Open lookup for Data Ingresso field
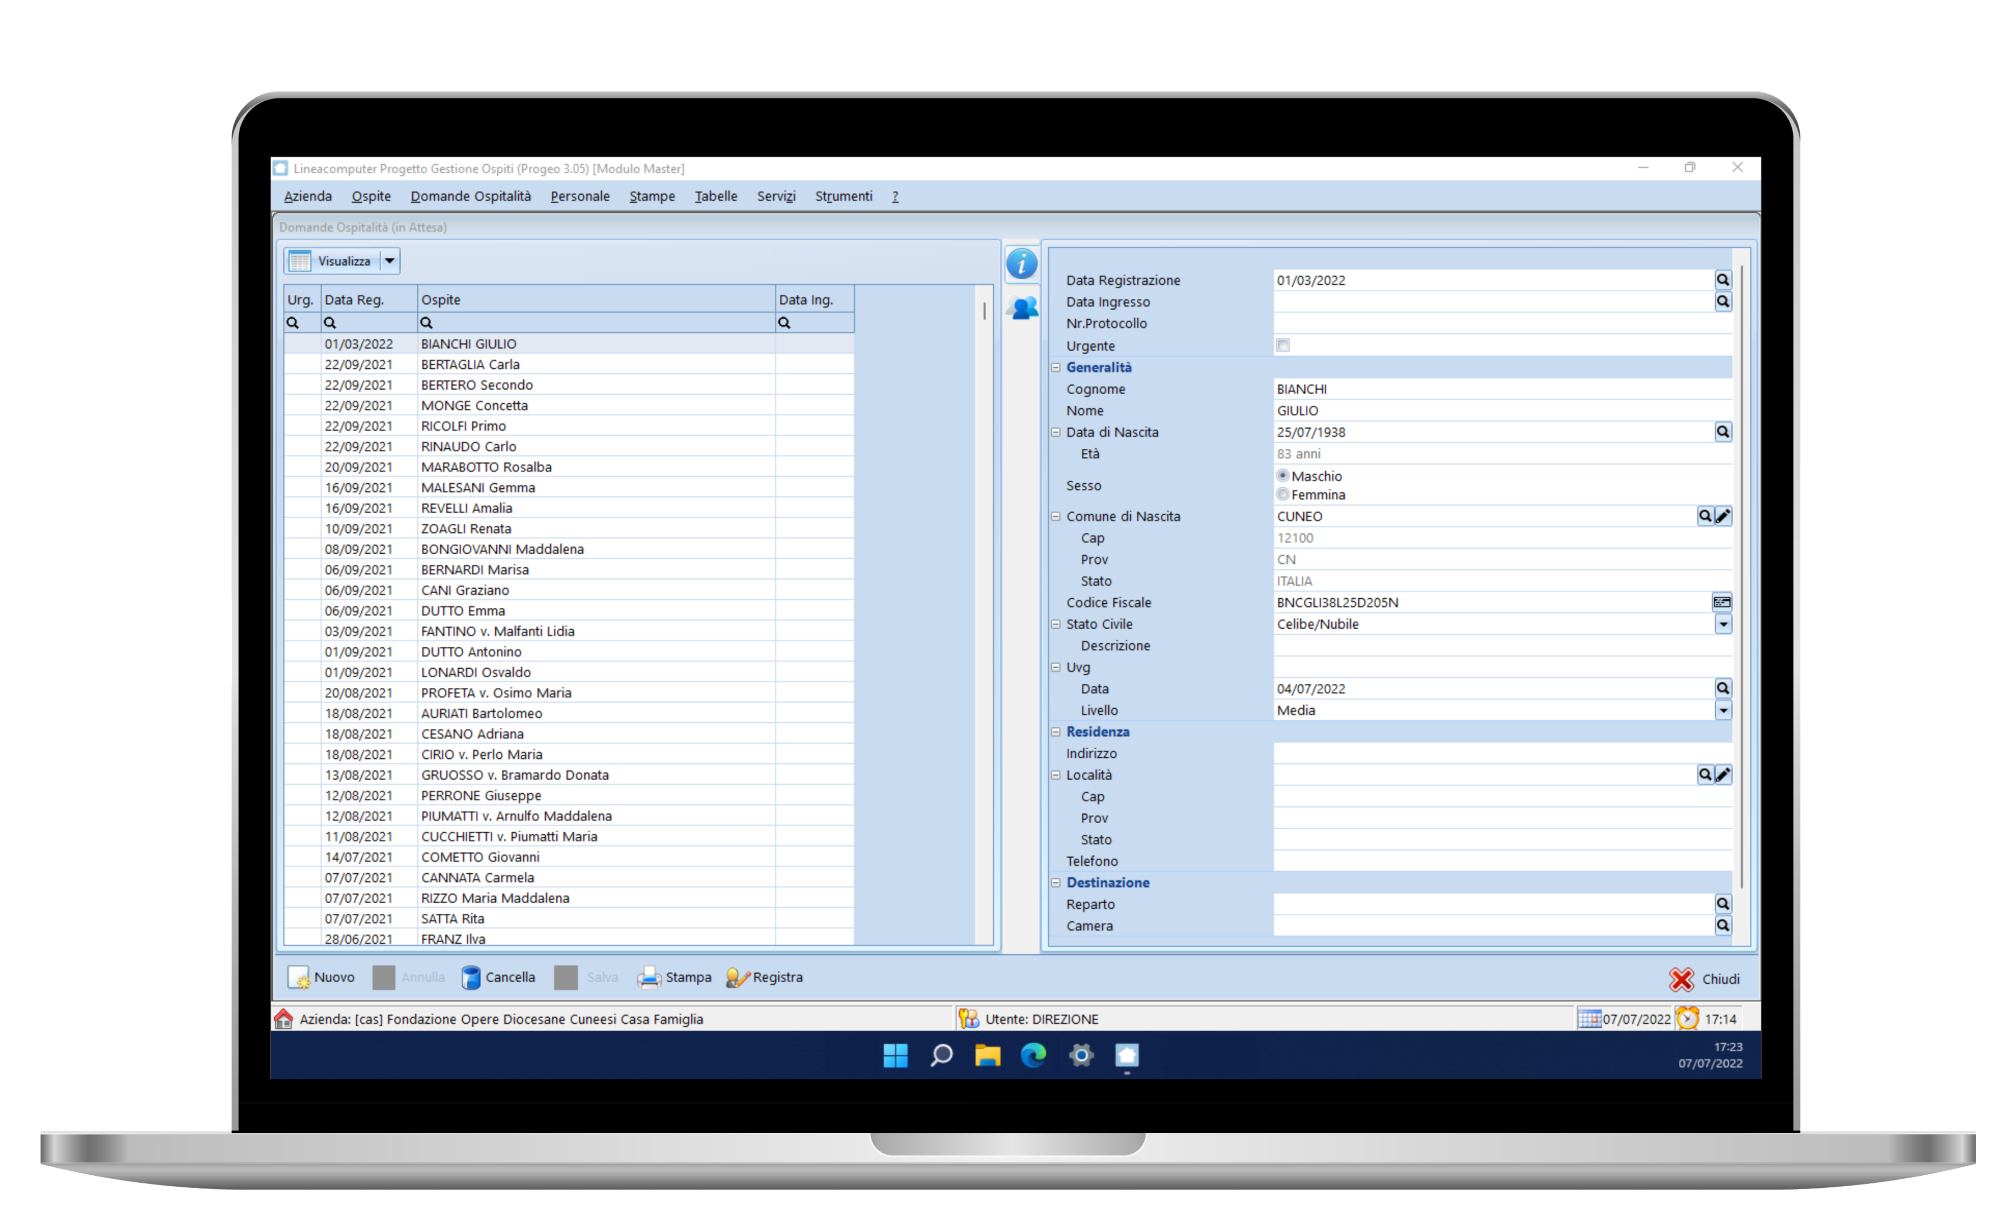 click(x=1723, y=302)
